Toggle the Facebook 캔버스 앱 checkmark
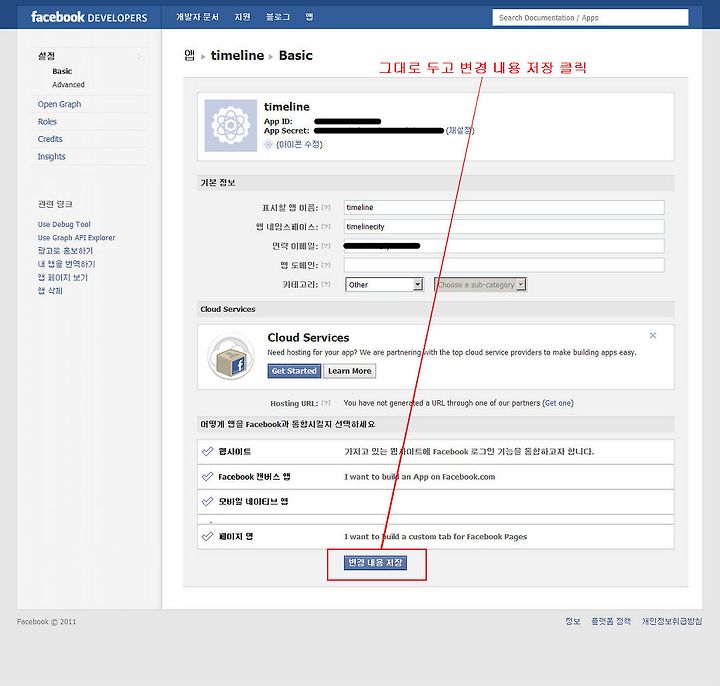 coord(208,477)
